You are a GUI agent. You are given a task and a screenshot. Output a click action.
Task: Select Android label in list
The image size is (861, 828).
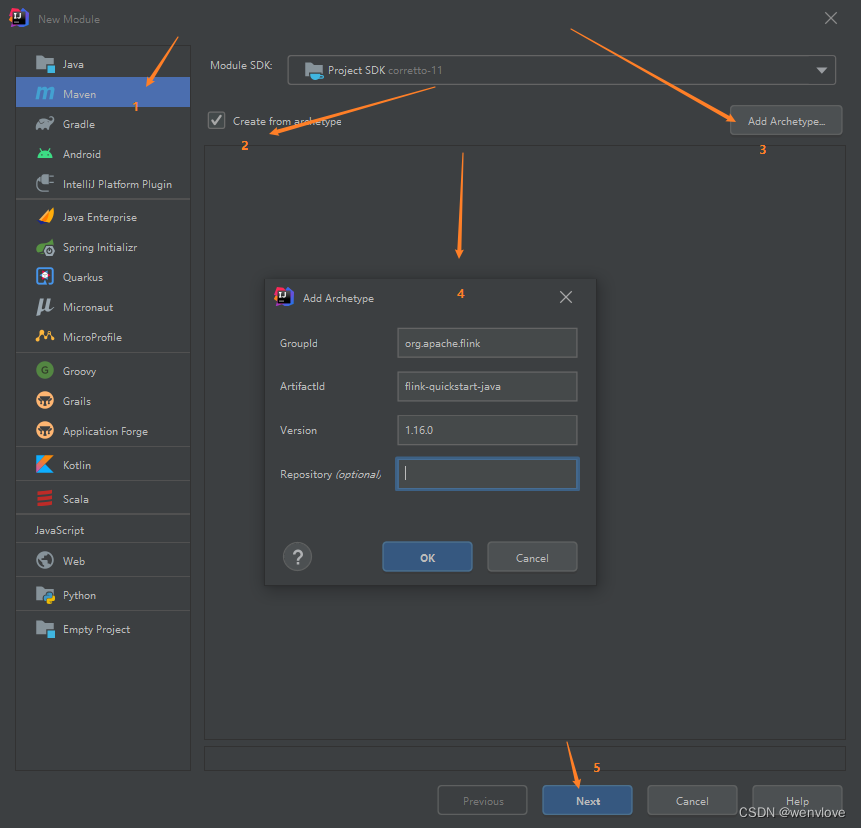click(x=82, y=154)
